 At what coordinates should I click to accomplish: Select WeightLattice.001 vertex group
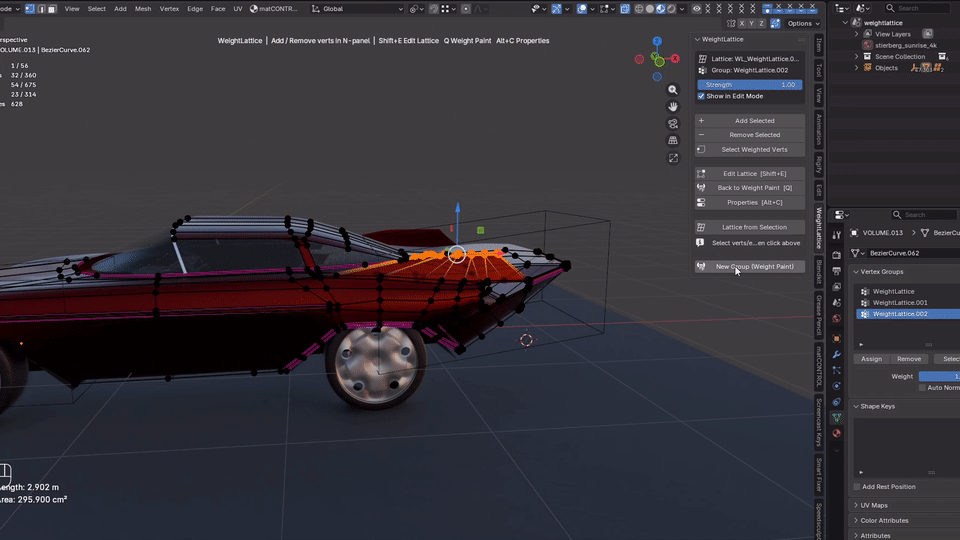908,302
